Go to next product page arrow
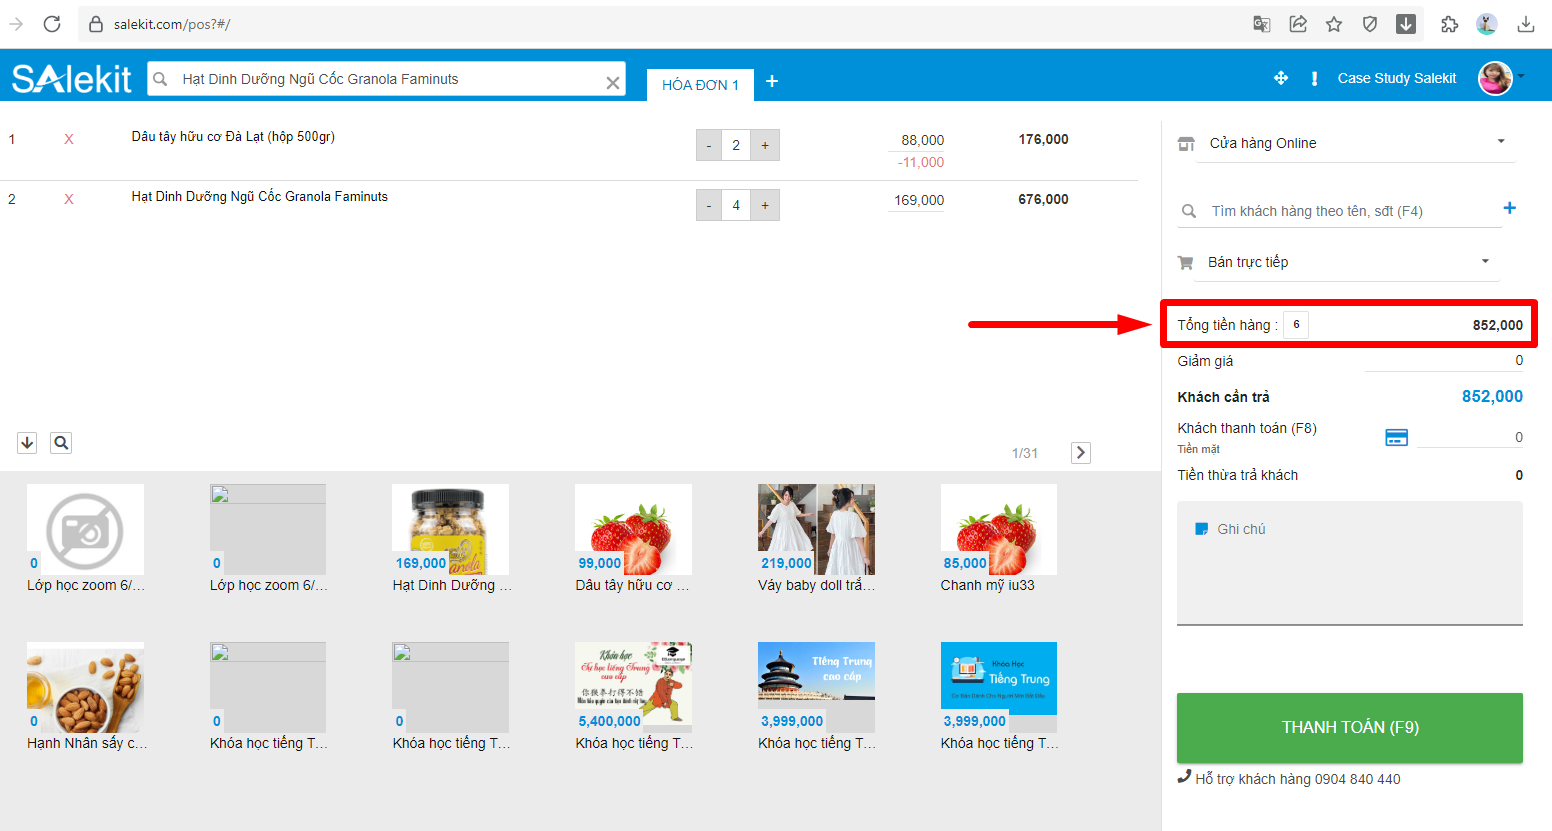1552x831 pixels. tap(1080, 453)
